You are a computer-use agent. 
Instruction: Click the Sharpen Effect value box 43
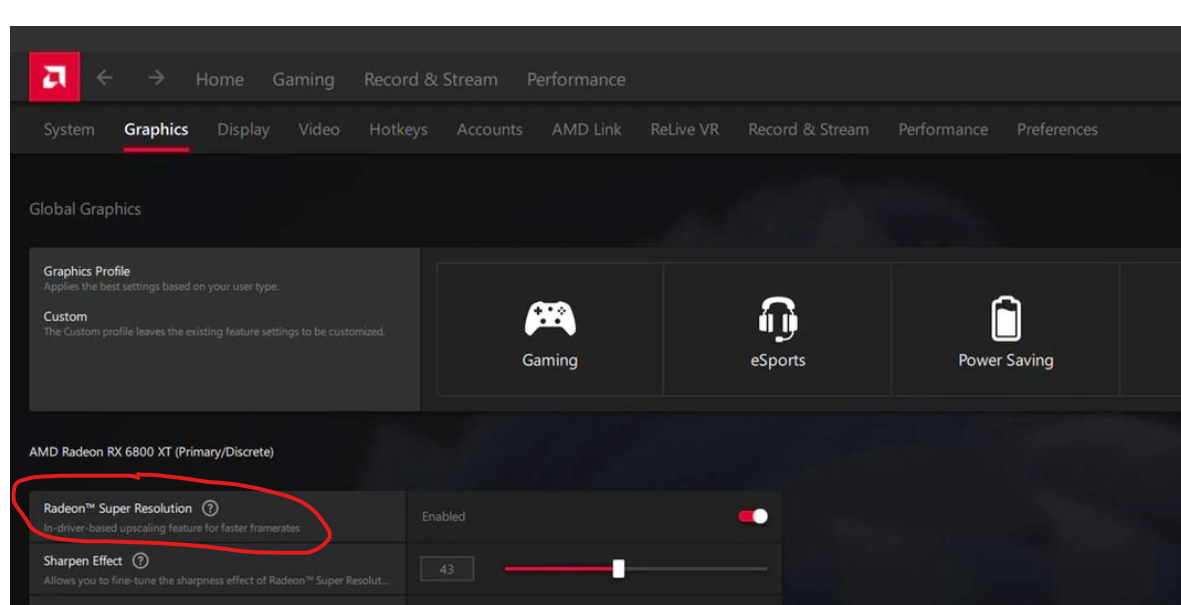447,569
